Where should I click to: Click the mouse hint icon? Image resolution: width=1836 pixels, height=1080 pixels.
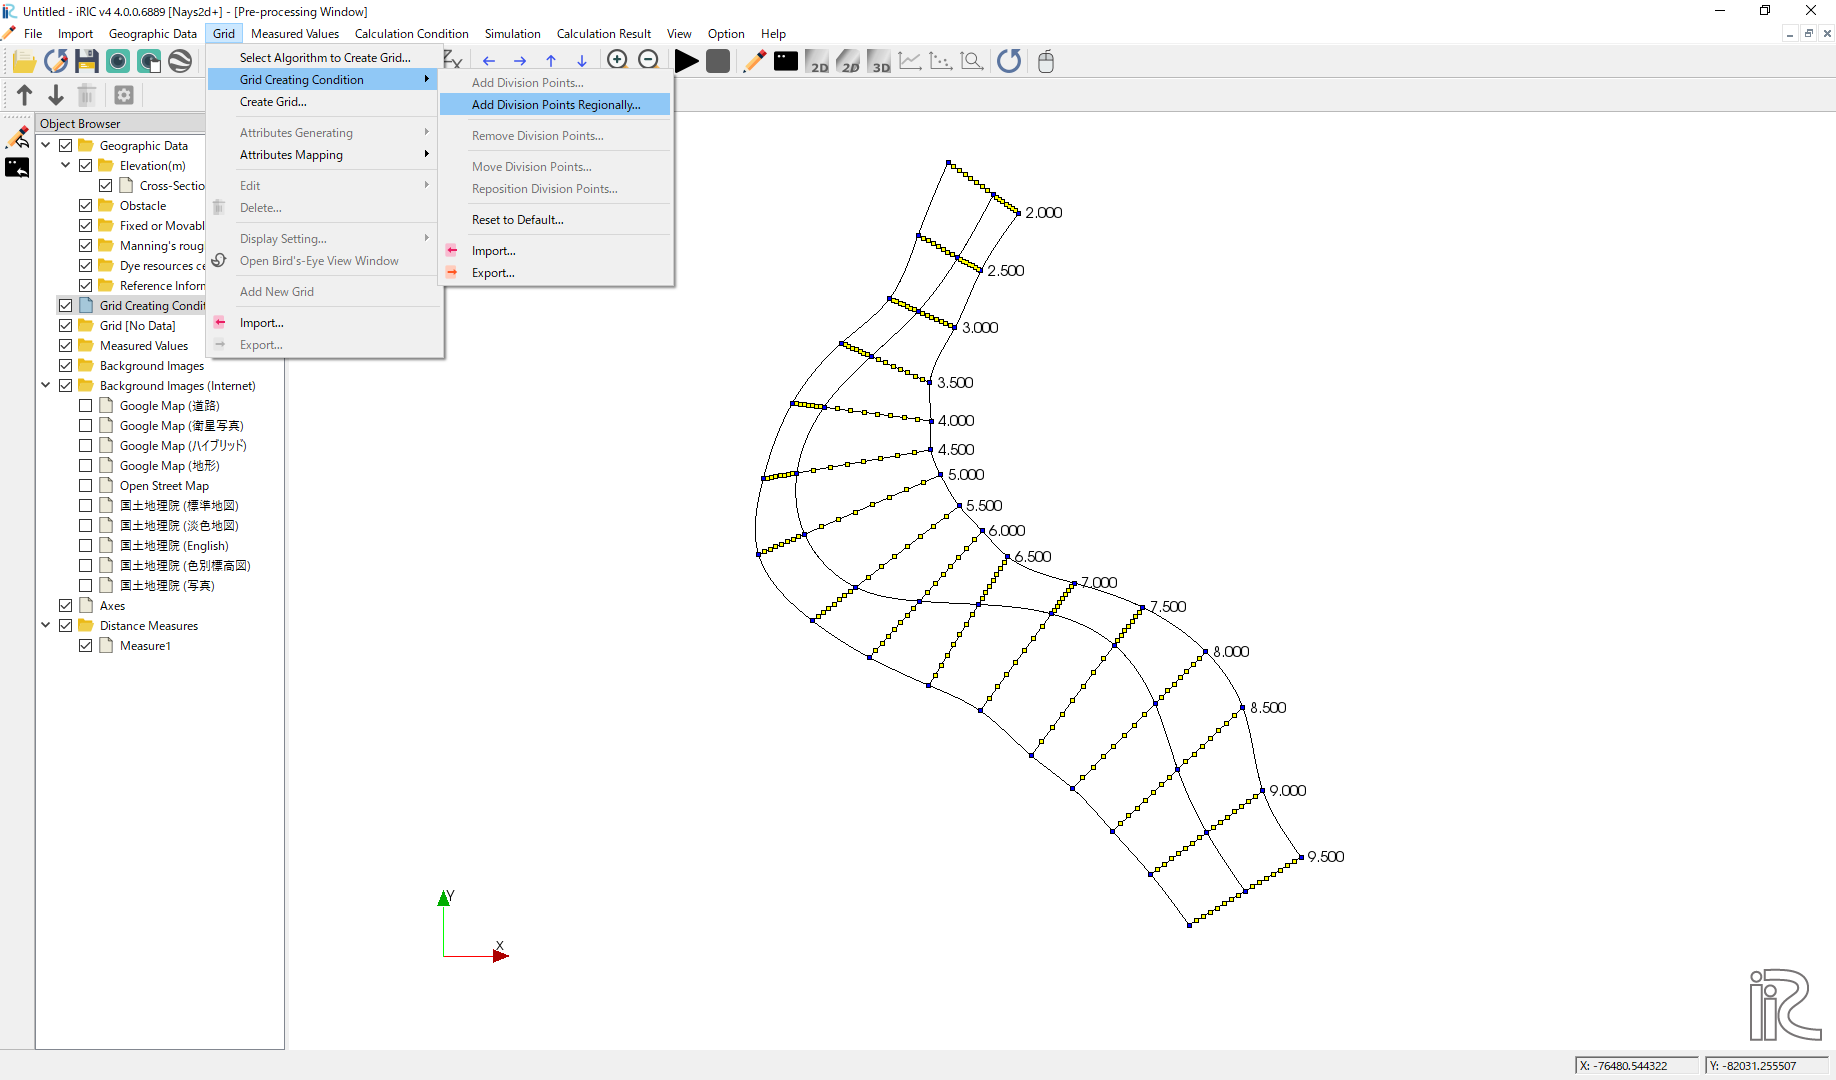coord(1046,61)
